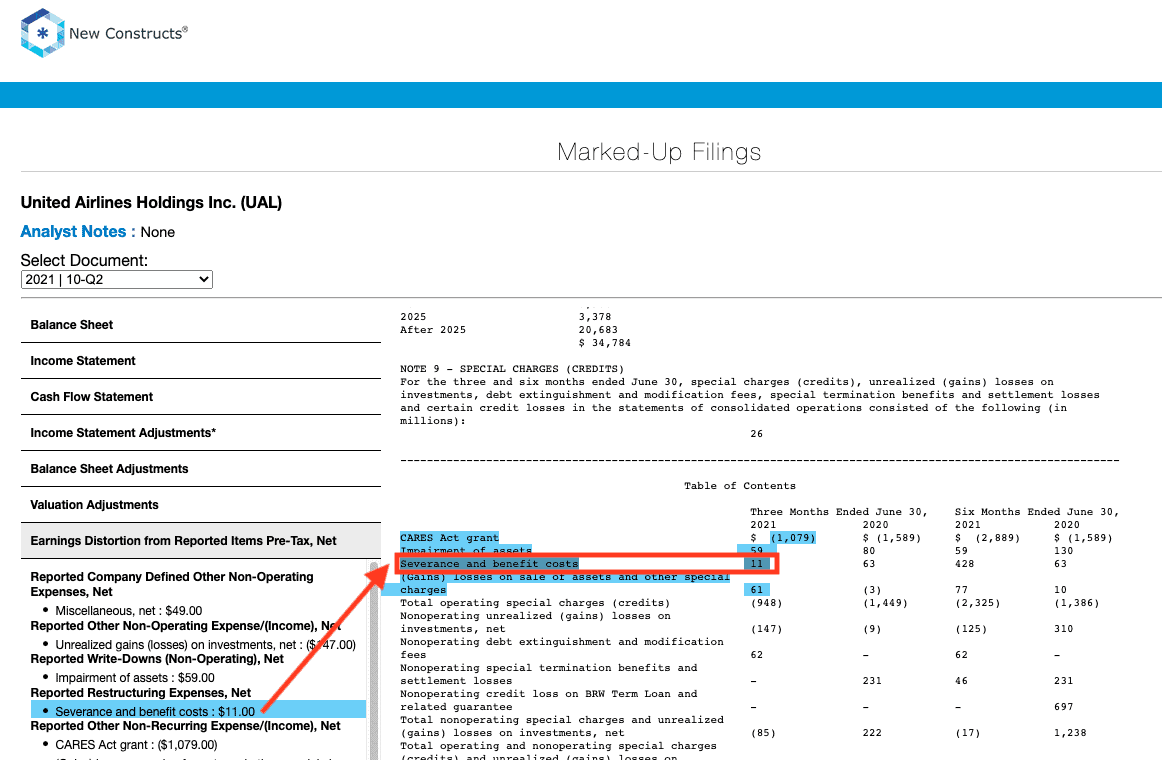
Task: Click highlighted 'CARES Act grant' row label in filing
Action: click(x=449, y=538)
